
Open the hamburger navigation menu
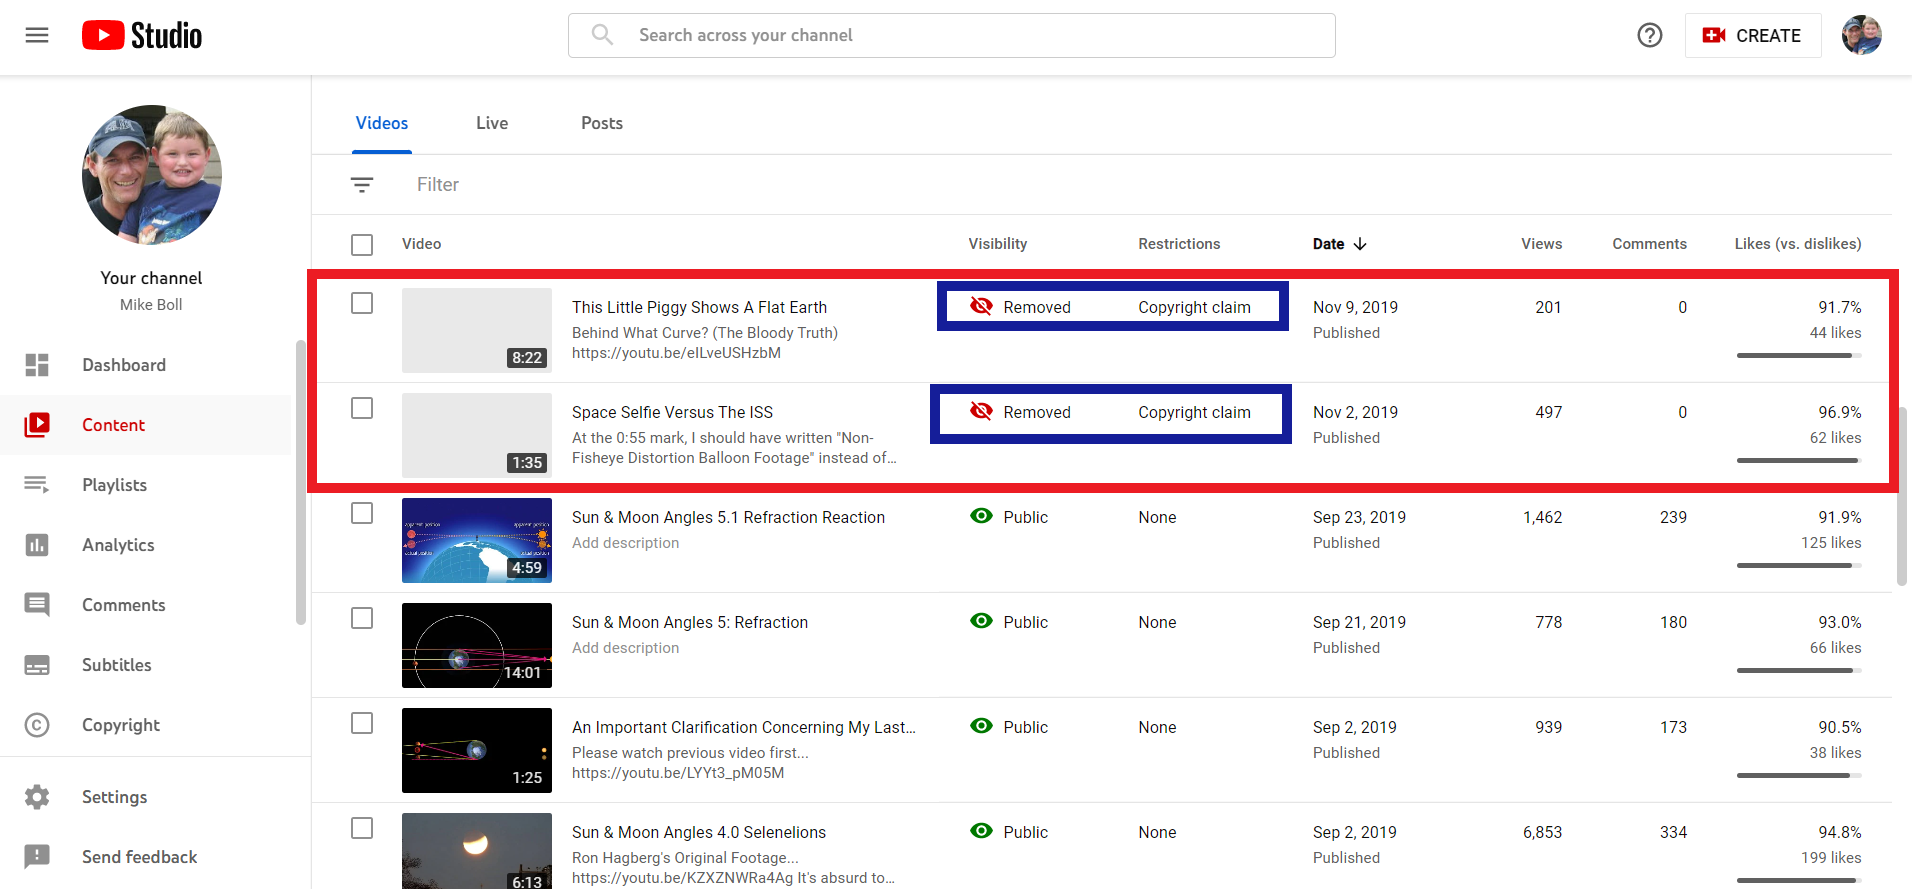(37, 35)
